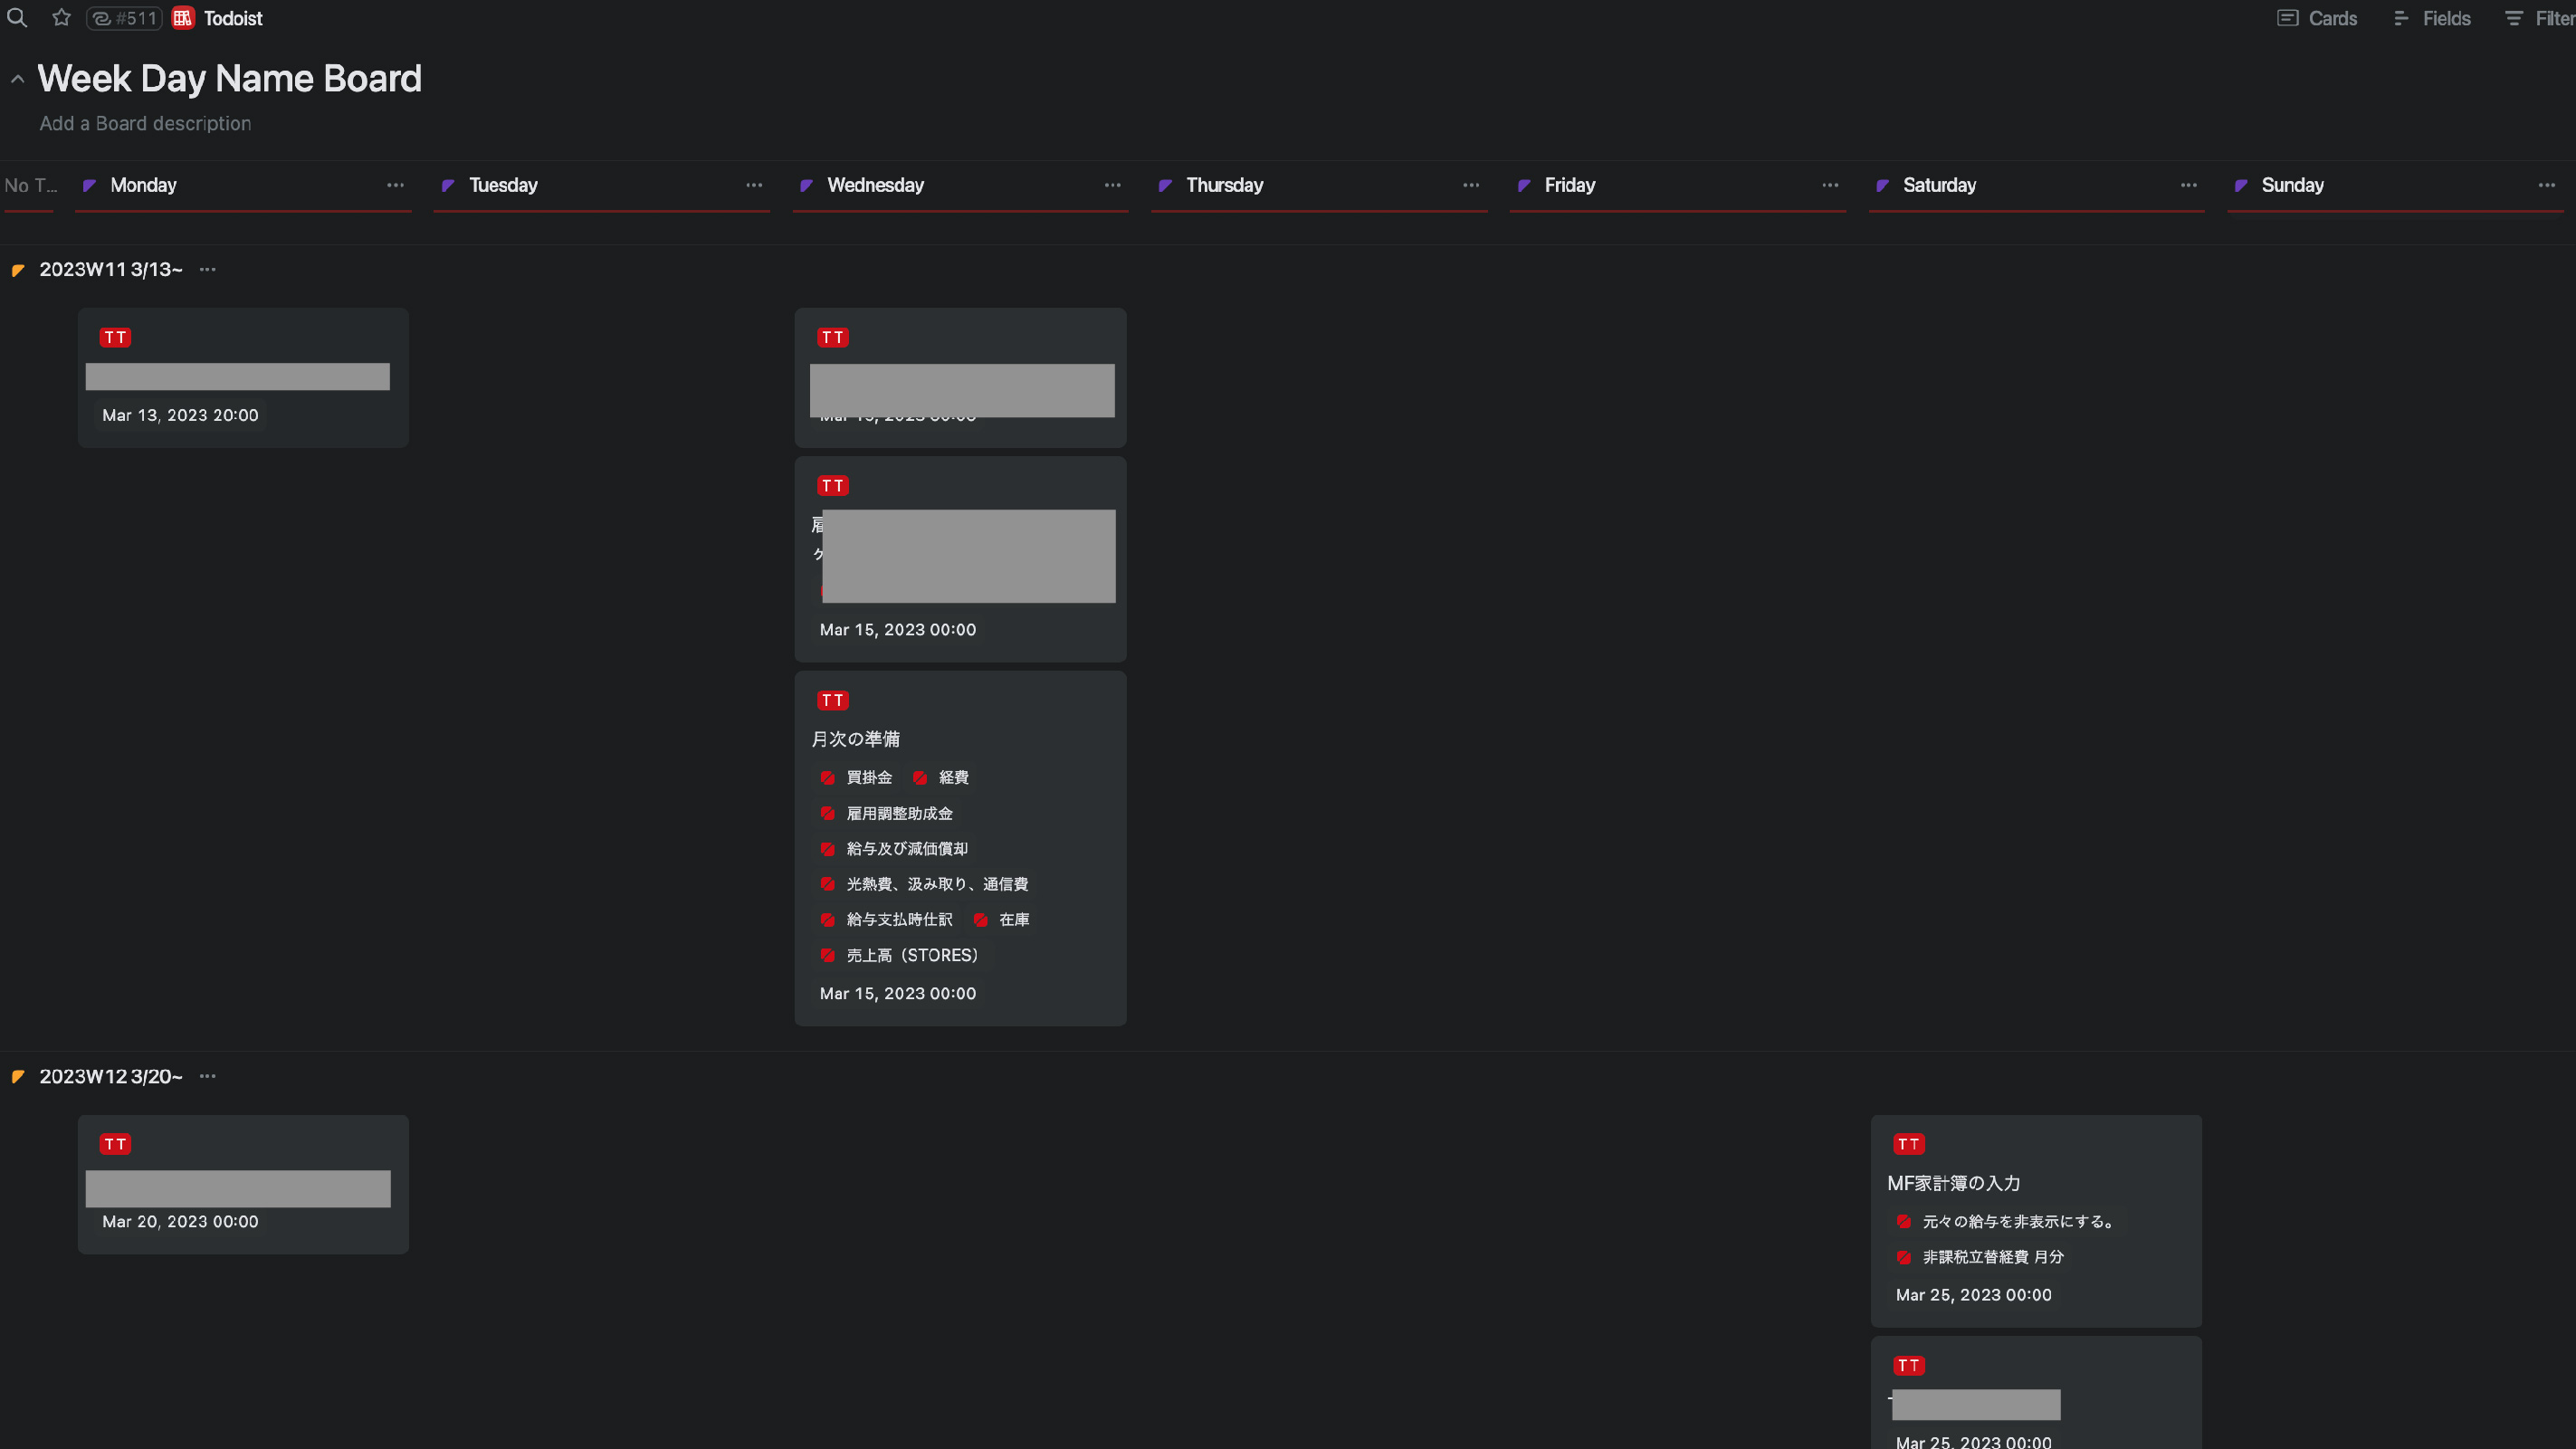This screenshot has width=2576, height=1449.
Task: Open Monday column options menu
Action: click(x=395, y=185)
